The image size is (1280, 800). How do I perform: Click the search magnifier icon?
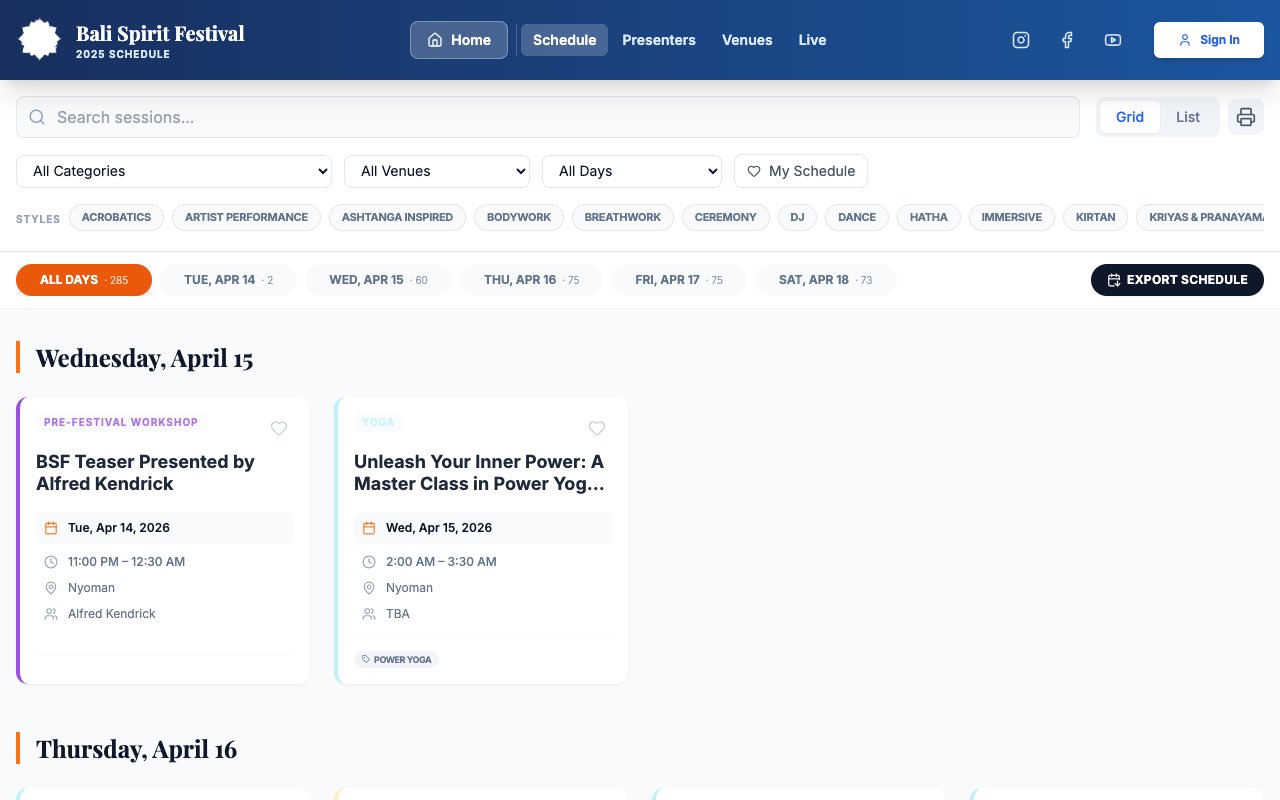[x=37, y=117]
